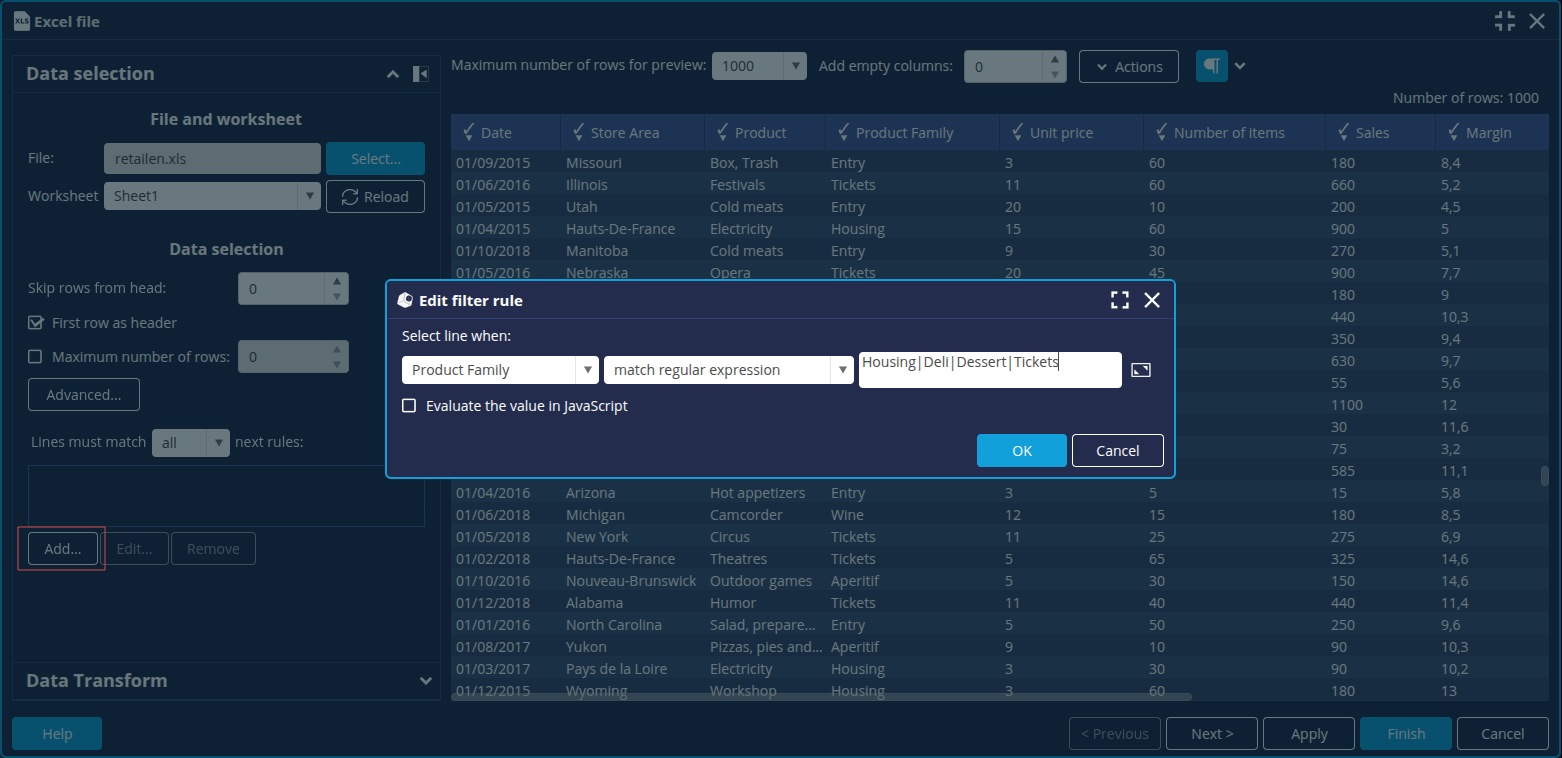
Task: Click the exit full screen icon
Action: point(1505,21)
